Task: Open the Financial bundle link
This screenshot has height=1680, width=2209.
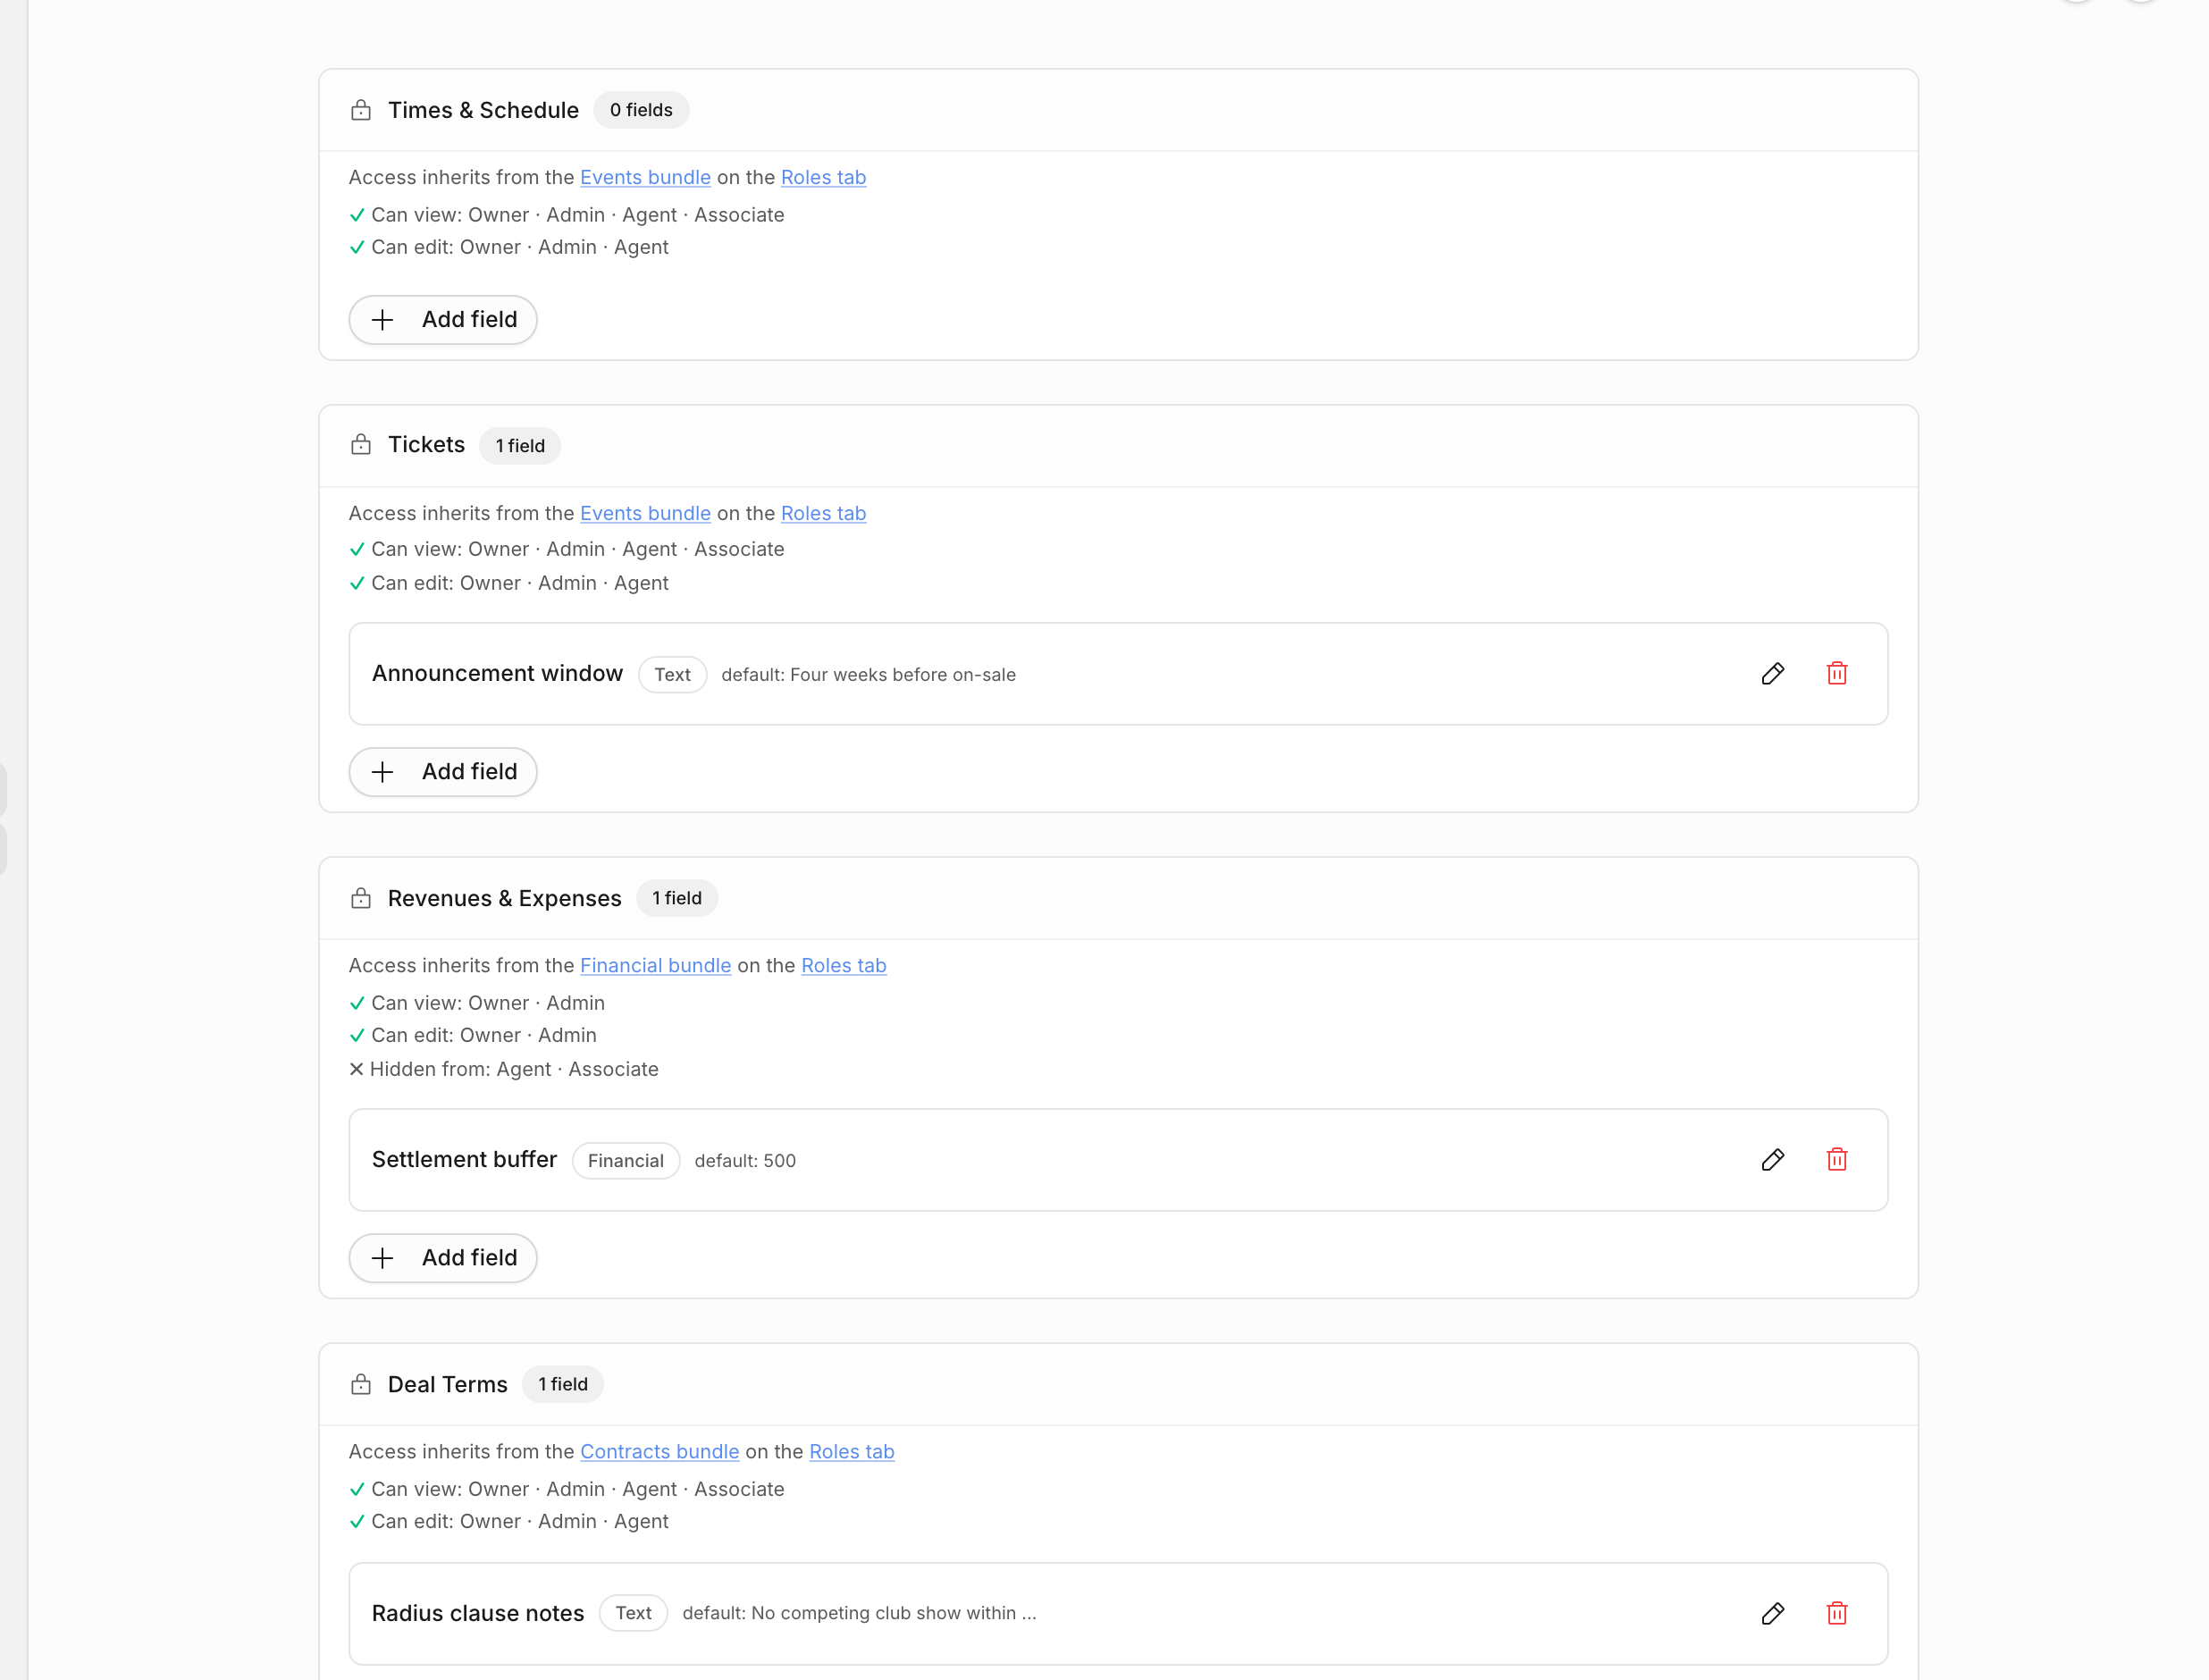Action: 655,965
